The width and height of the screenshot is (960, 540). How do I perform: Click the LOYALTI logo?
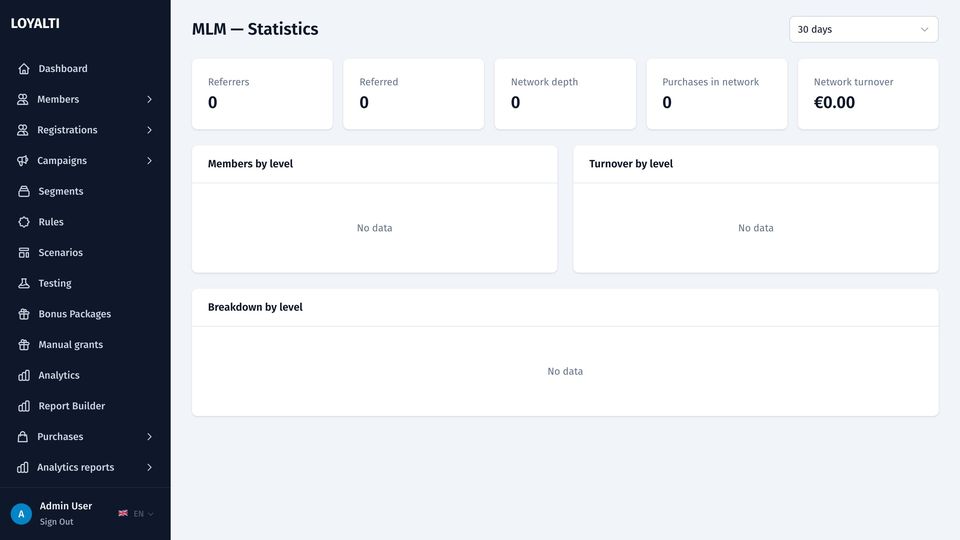tap(35, 23)
